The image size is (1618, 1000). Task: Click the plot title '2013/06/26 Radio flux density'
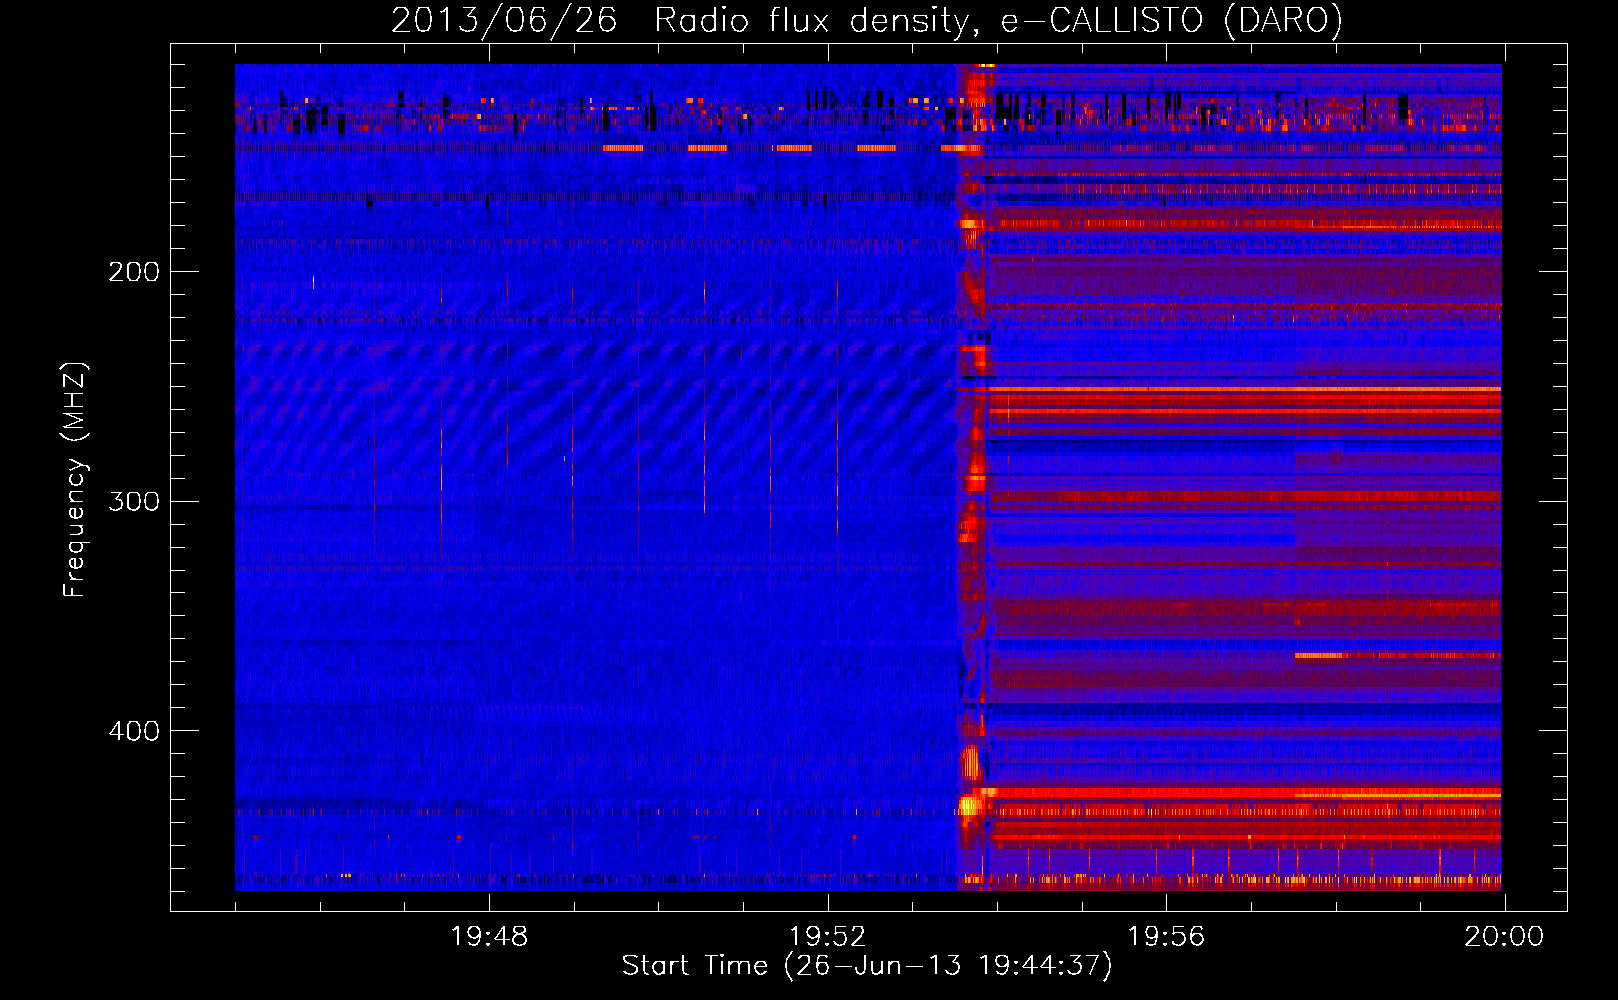tap(866, 21)
